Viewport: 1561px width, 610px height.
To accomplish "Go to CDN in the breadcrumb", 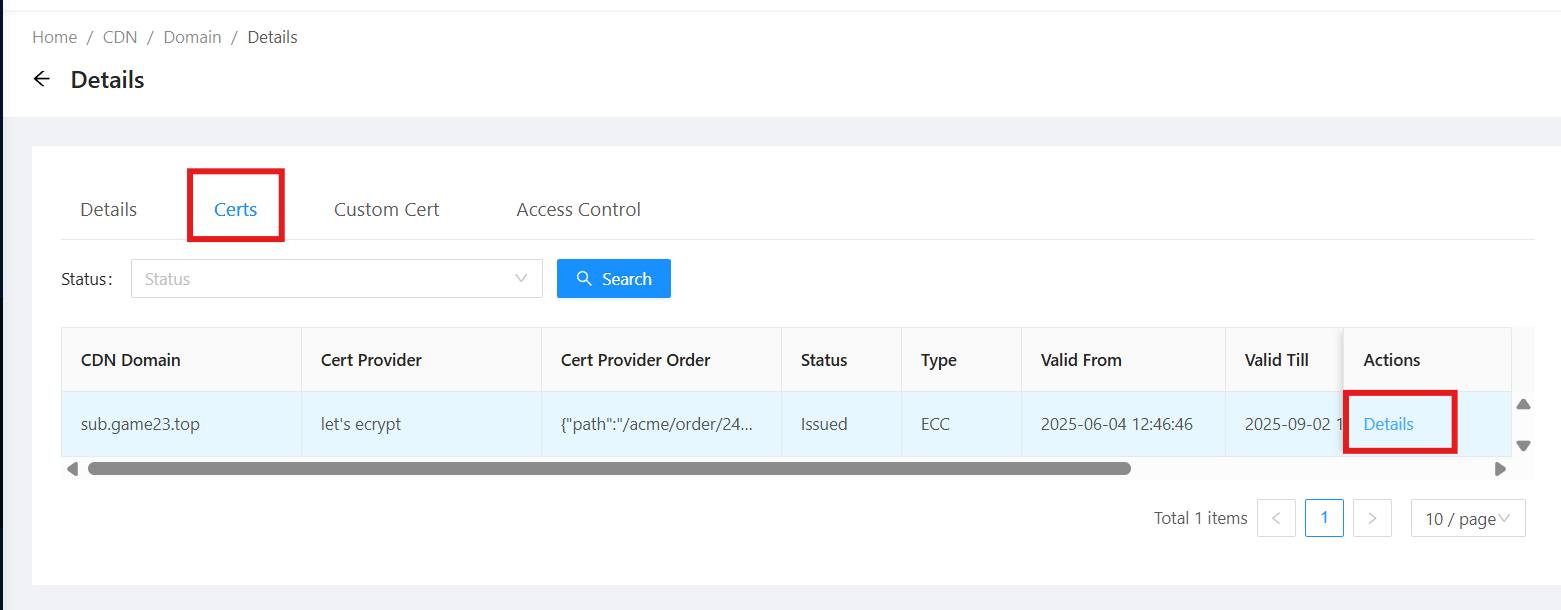I will click(x=119, y=37).
